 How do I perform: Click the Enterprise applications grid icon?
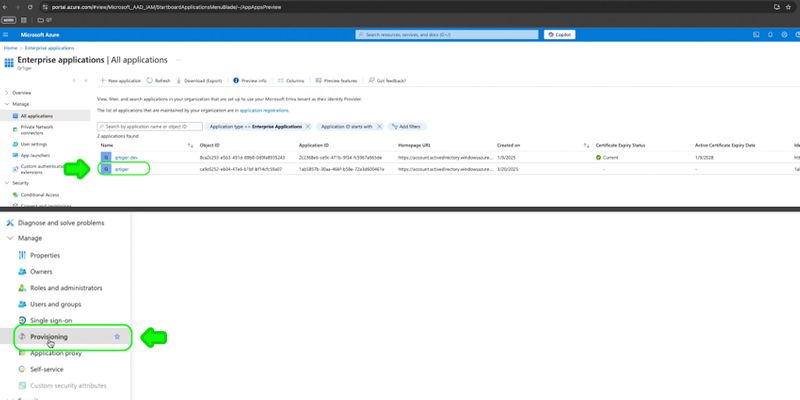pos(9,63)
